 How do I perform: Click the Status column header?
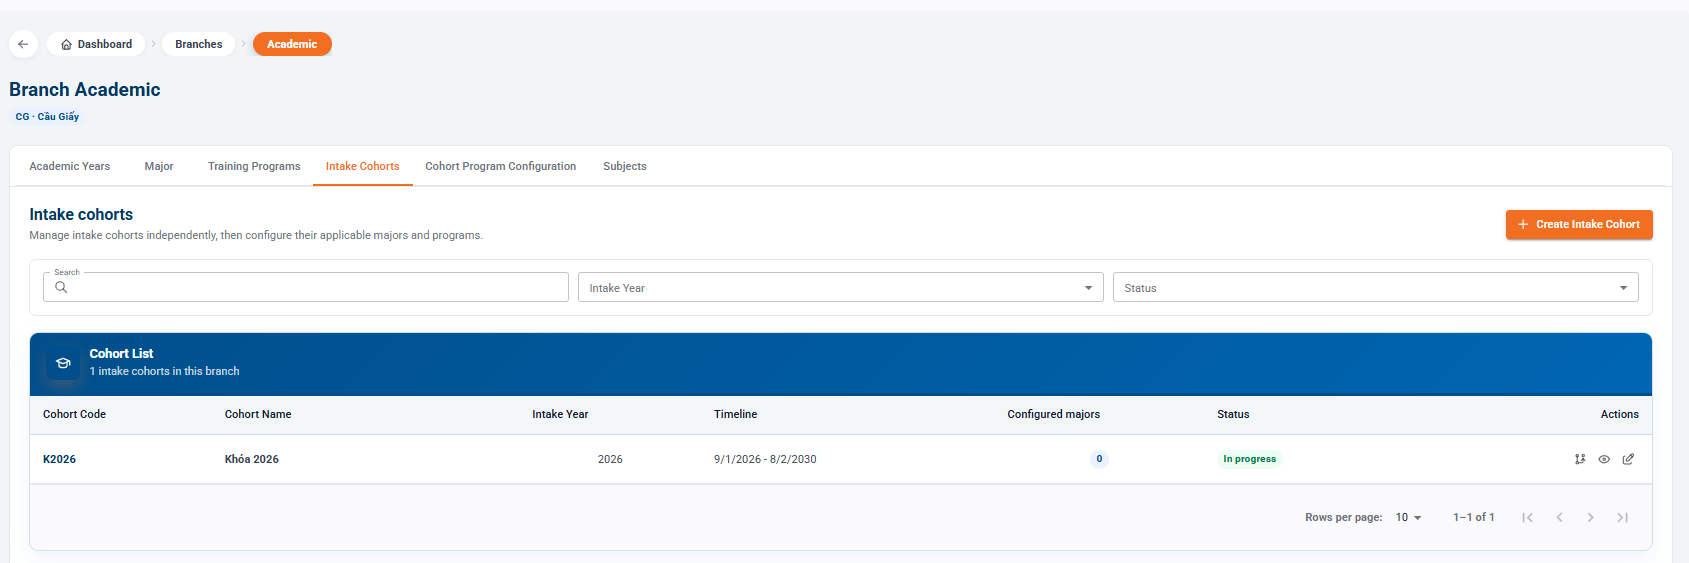(x=1233, y=414)
